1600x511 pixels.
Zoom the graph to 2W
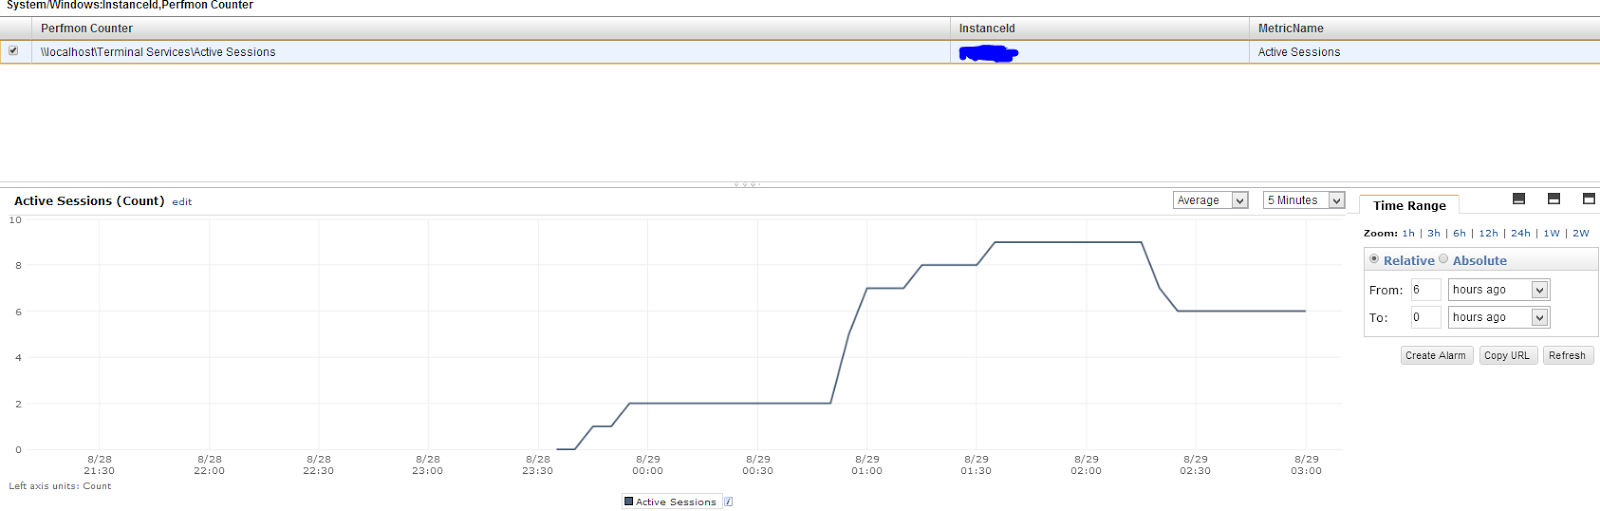point(1580,233)
